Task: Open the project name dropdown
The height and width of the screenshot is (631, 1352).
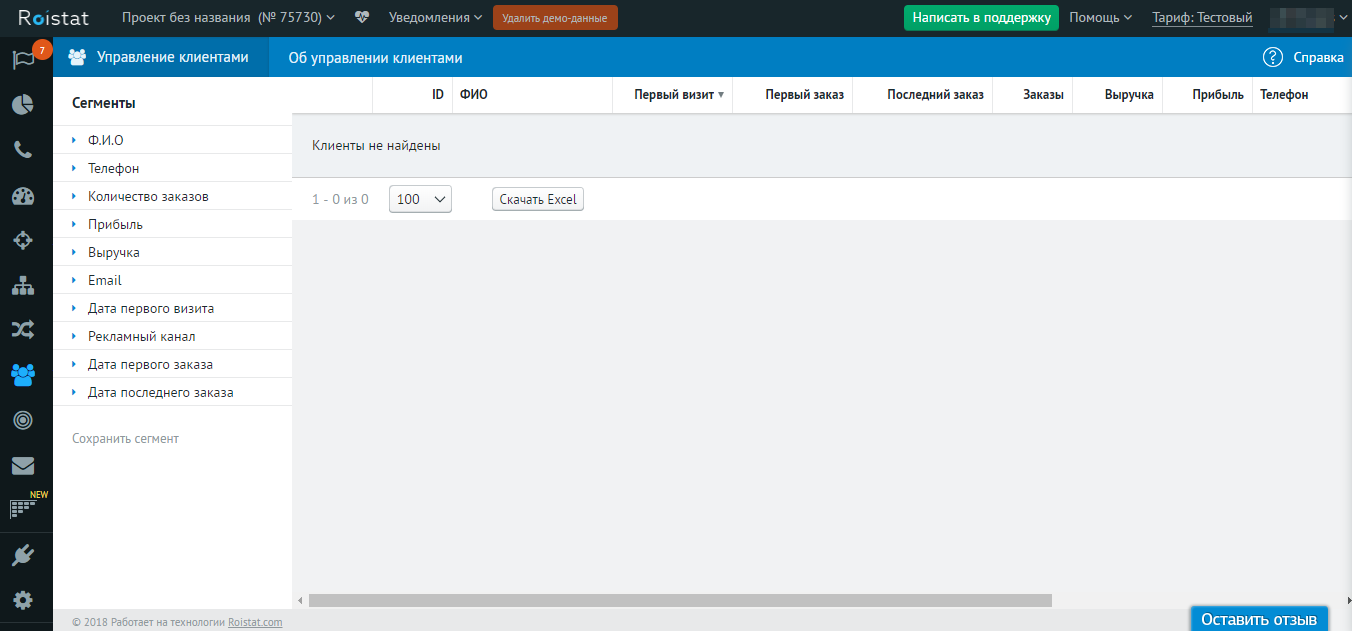Action: (x=229, y=17)
